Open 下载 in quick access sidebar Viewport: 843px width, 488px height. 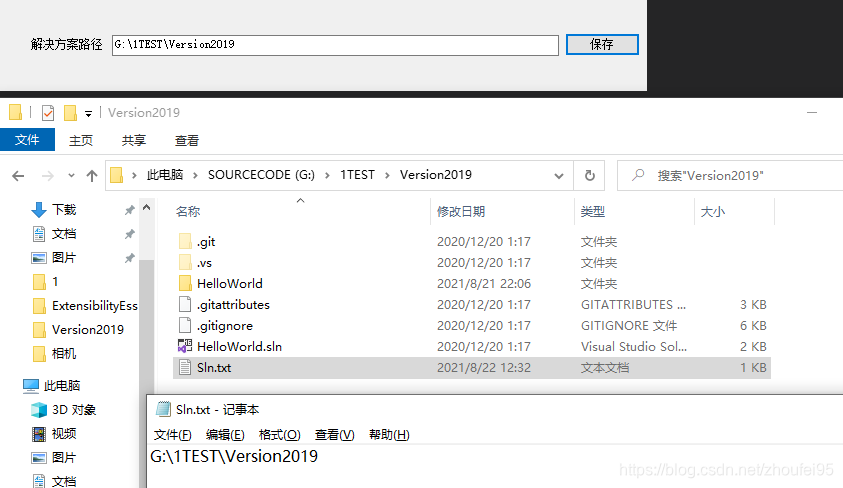pos(64,210)
